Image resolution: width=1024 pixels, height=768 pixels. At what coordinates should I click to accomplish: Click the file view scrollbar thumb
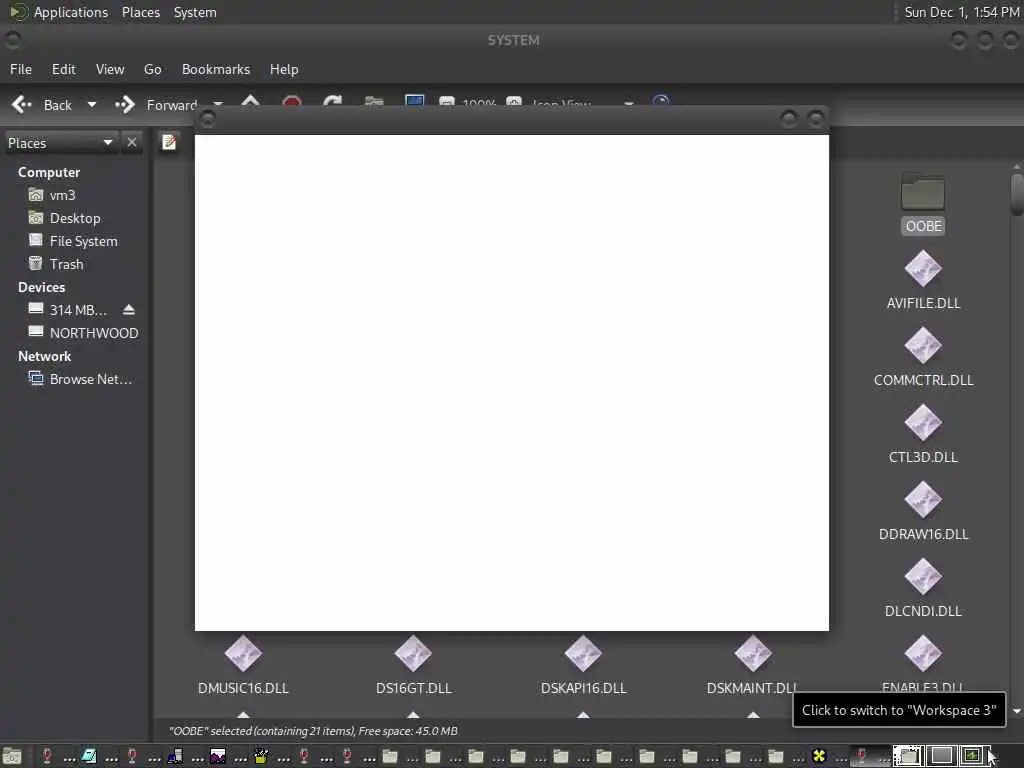pos(1016,193)
